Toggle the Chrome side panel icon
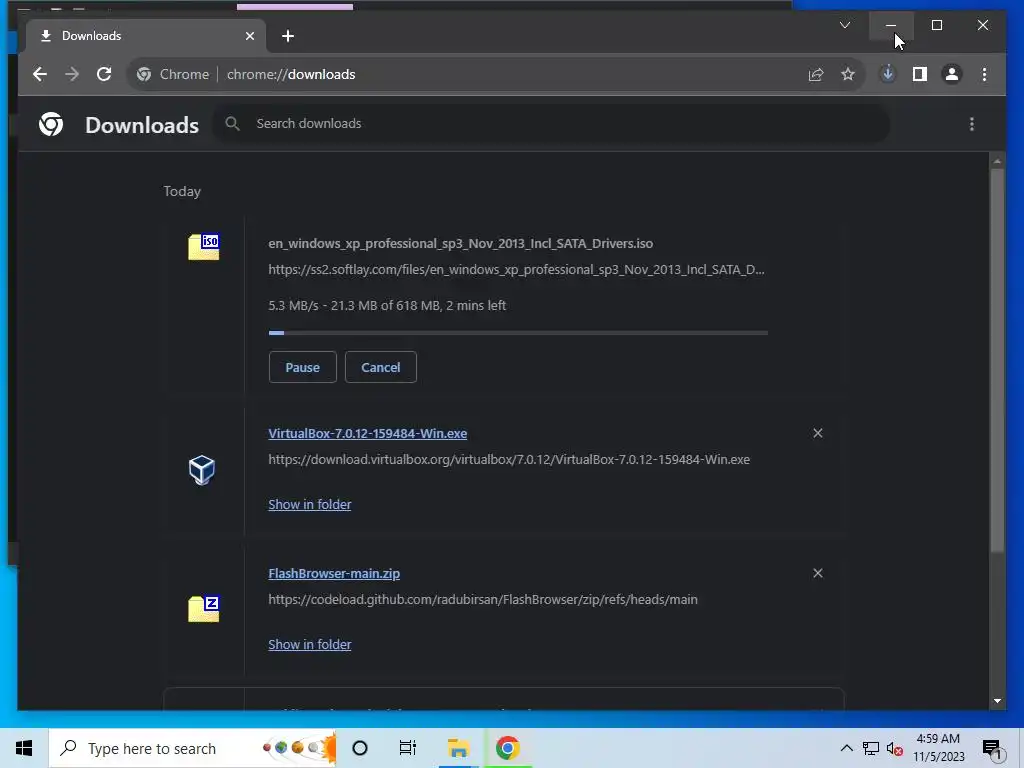The width and height of the screenshot is (1024, 768). 920,74
